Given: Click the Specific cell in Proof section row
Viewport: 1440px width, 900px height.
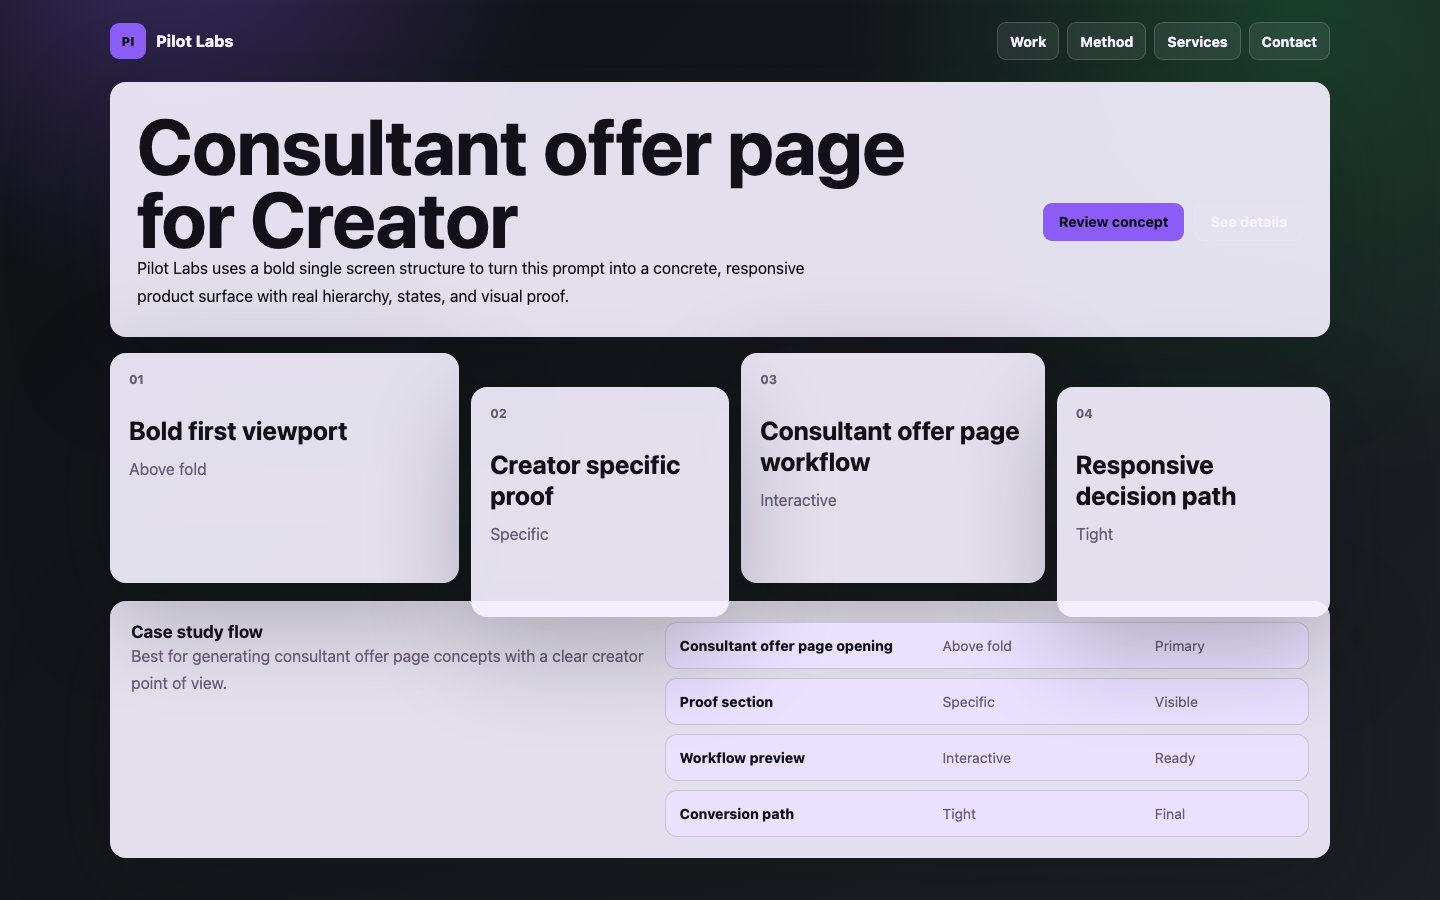Looking at the screenshot, I should point(968,702).
